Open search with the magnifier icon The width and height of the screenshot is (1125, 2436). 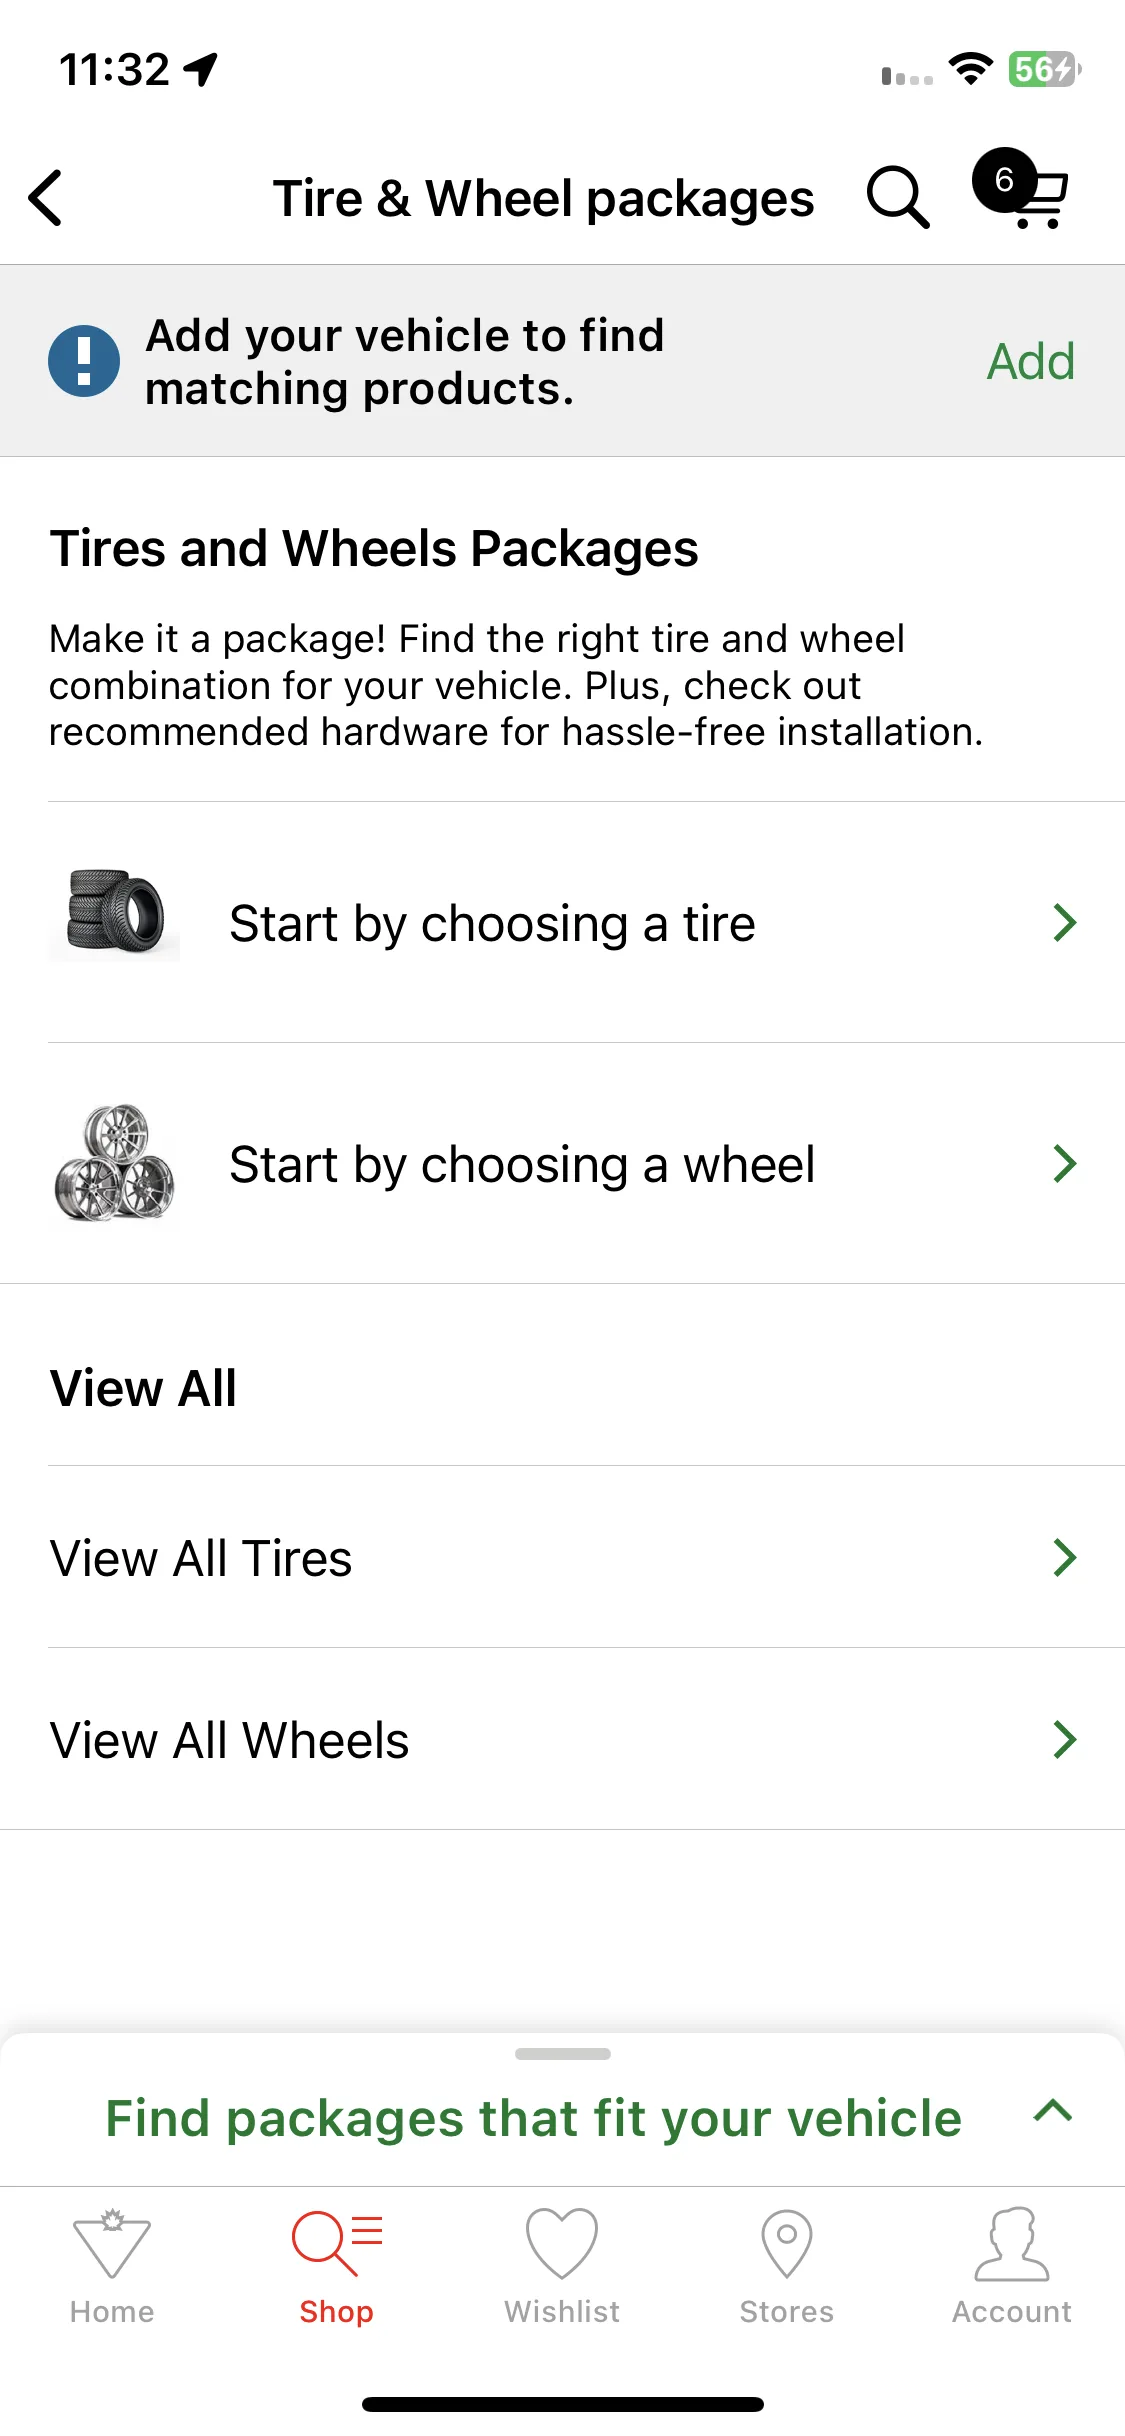[x=898, y=197]
